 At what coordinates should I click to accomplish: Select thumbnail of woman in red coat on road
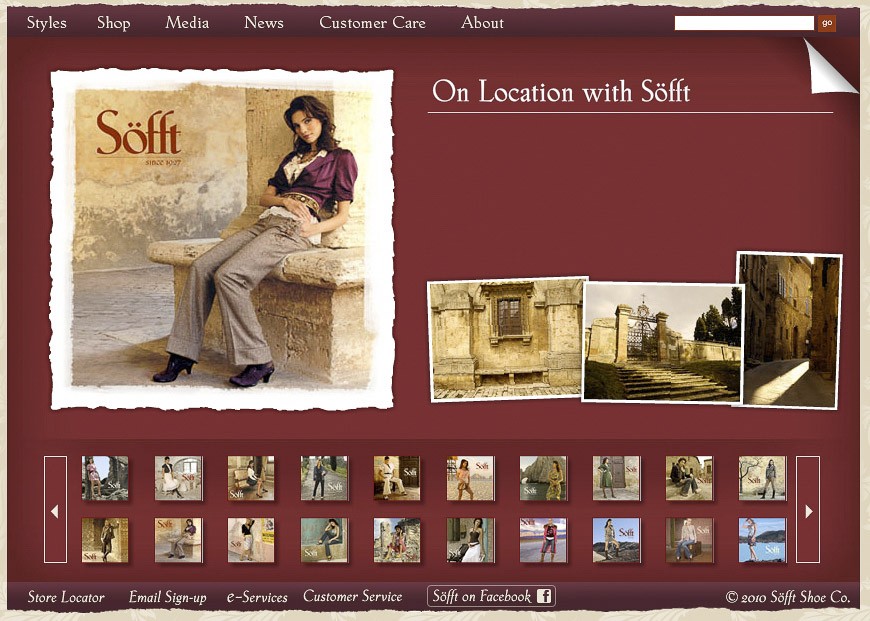click(x=543, y=540)
